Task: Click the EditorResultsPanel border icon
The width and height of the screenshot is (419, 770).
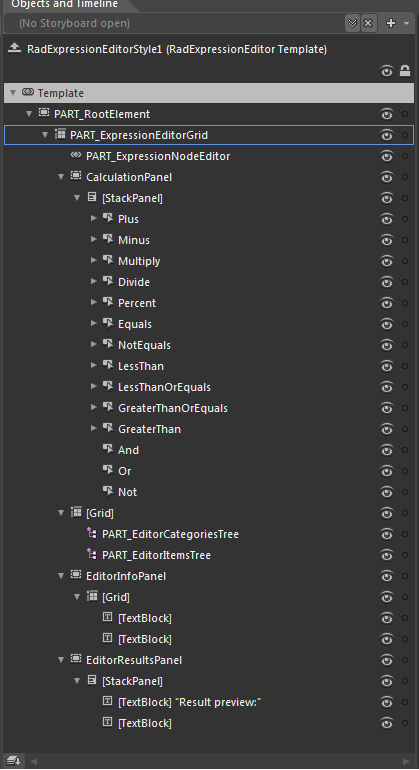Action: point(76,659)
